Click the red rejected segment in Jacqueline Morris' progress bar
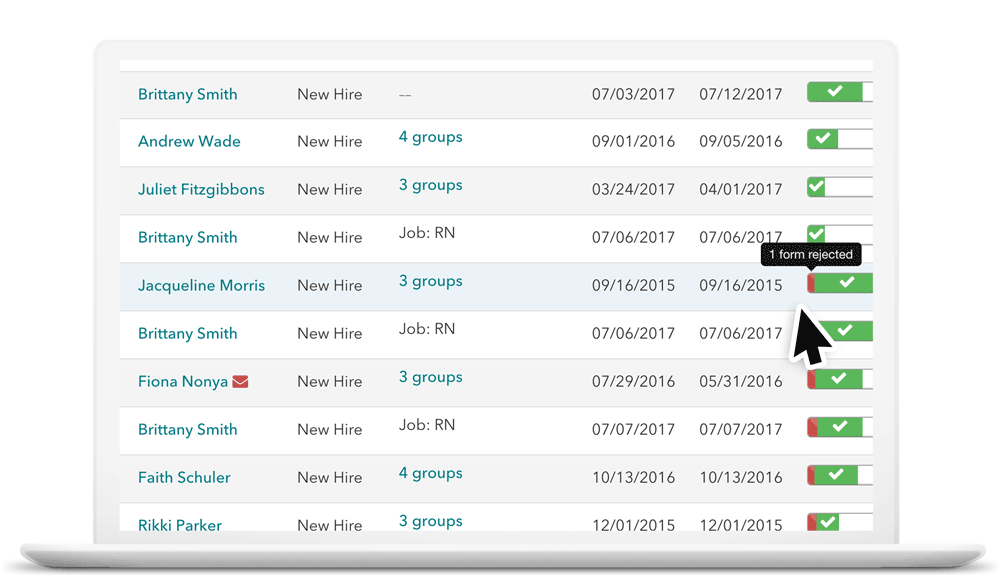 (x=811, y=283)
